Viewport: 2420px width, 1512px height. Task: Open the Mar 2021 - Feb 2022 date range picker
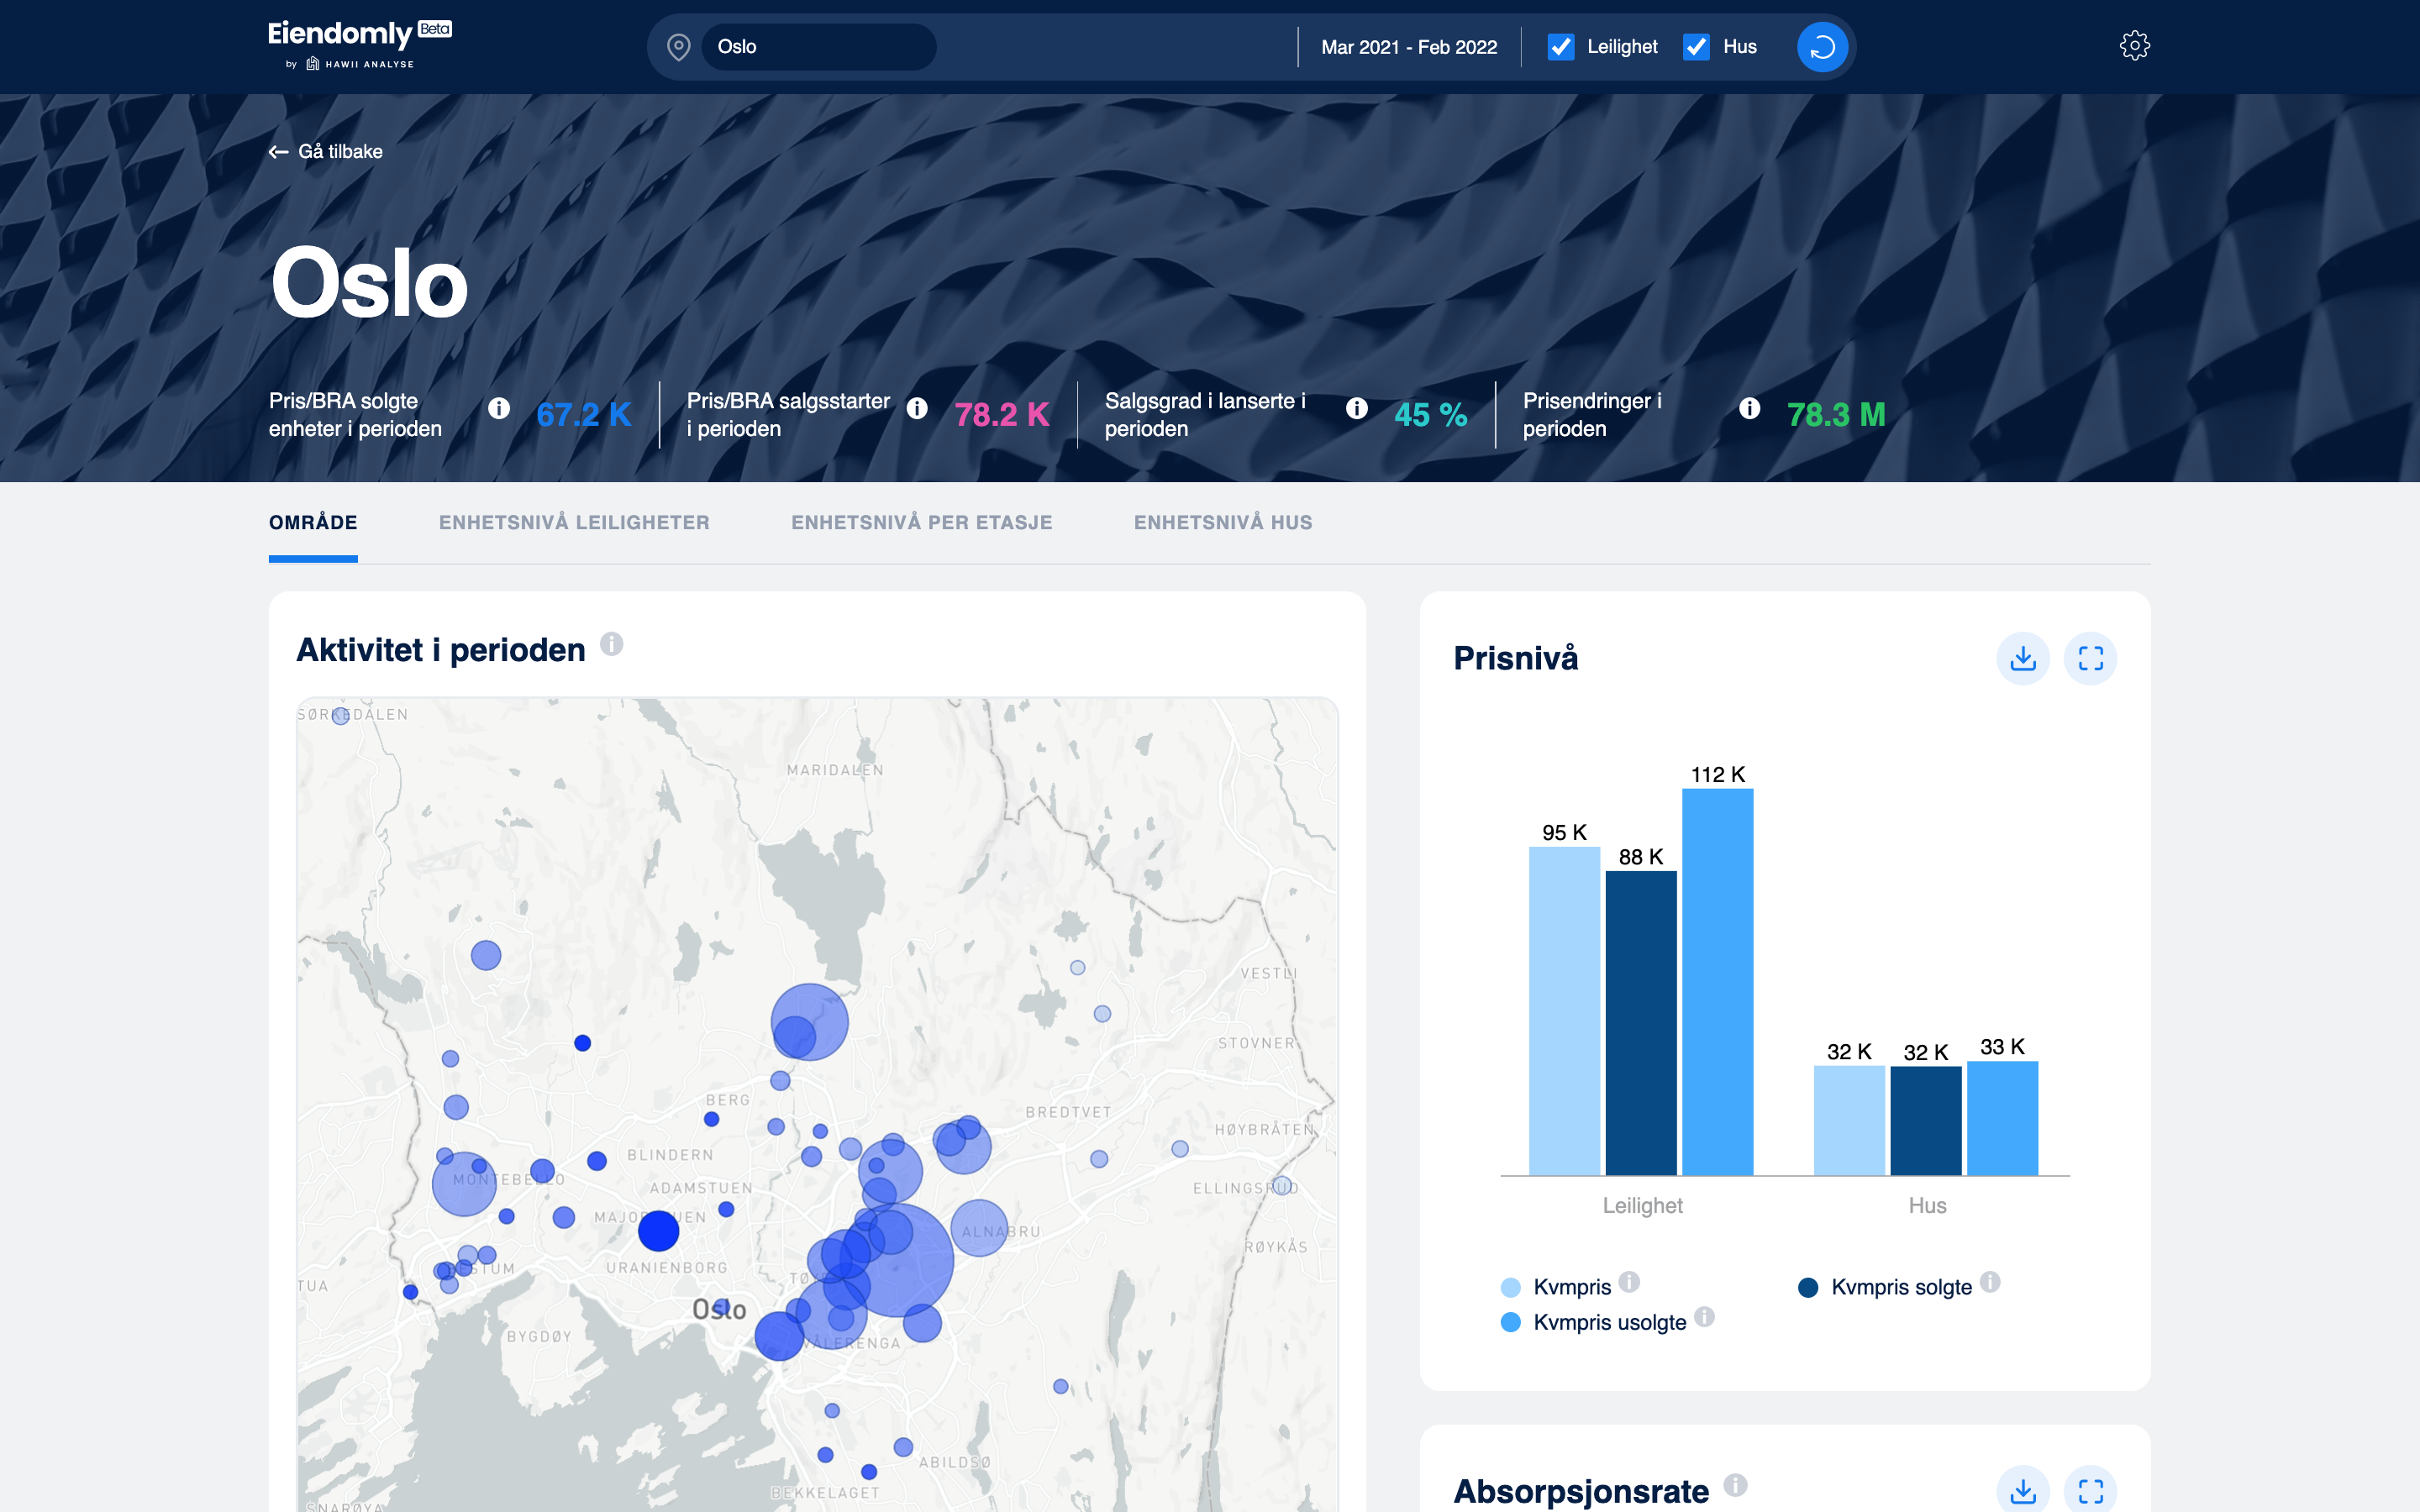tap(1409, 47)
